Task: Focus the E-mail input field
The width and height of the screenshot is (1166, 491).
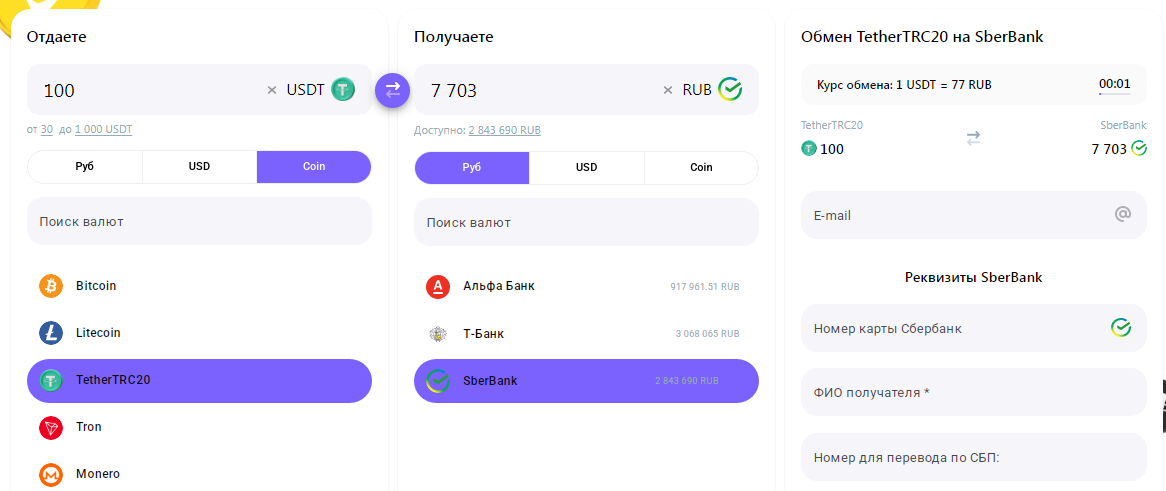Action: 973,215
